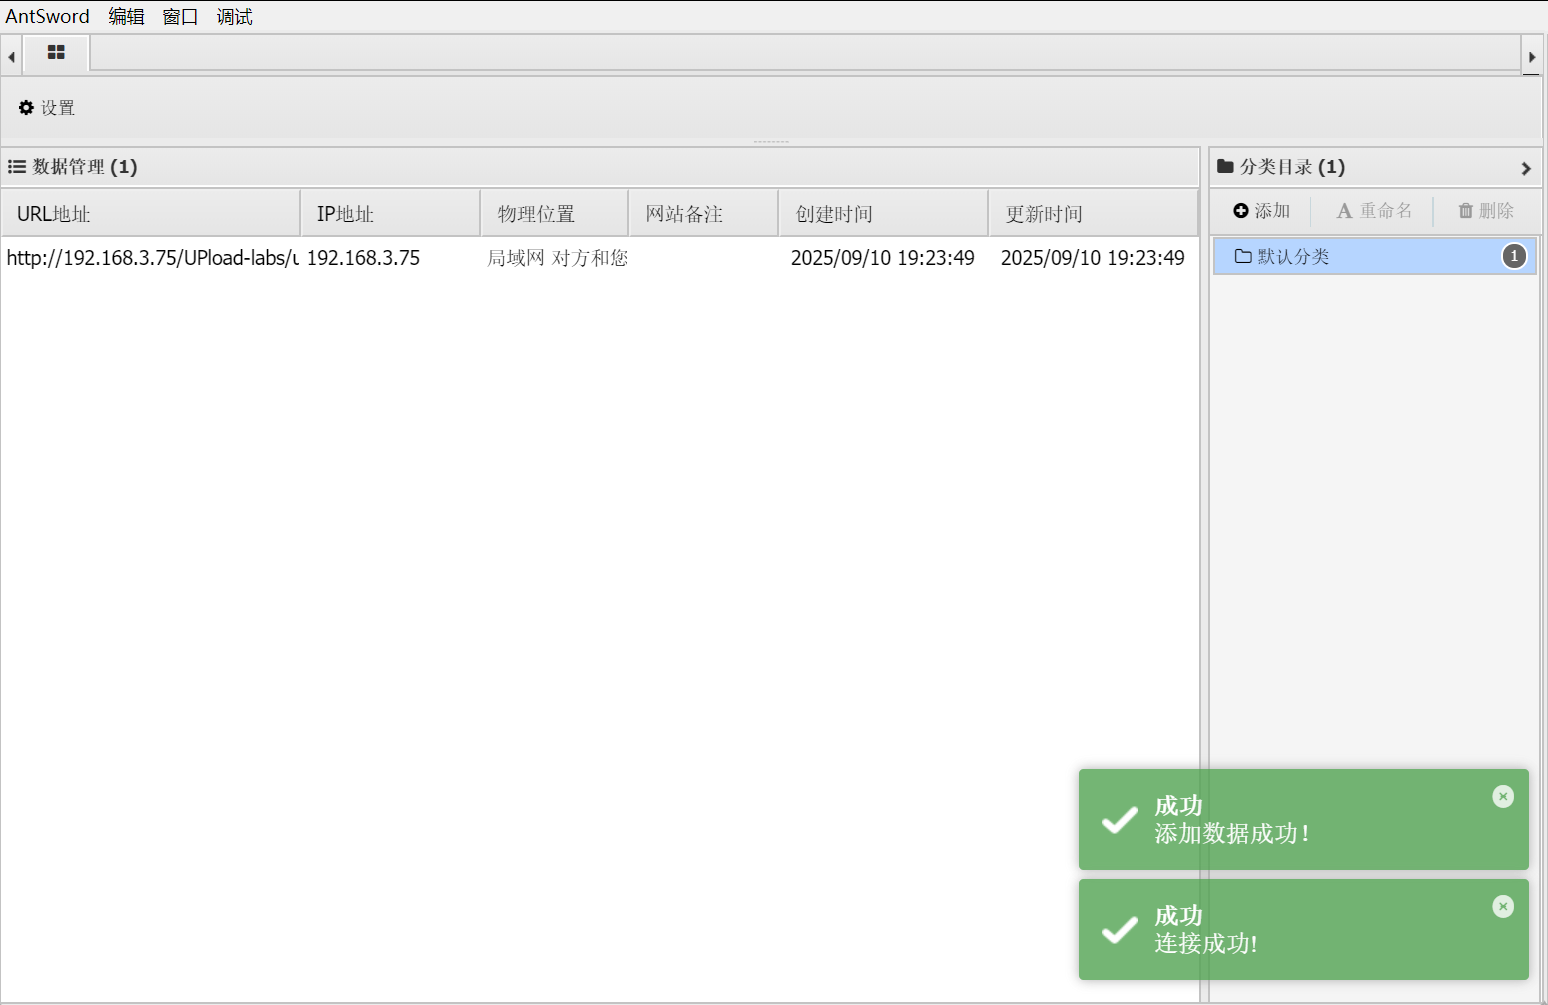Click the count badge on 默认分类
Screen dimensions: 1548x1005
[1514, 256]
